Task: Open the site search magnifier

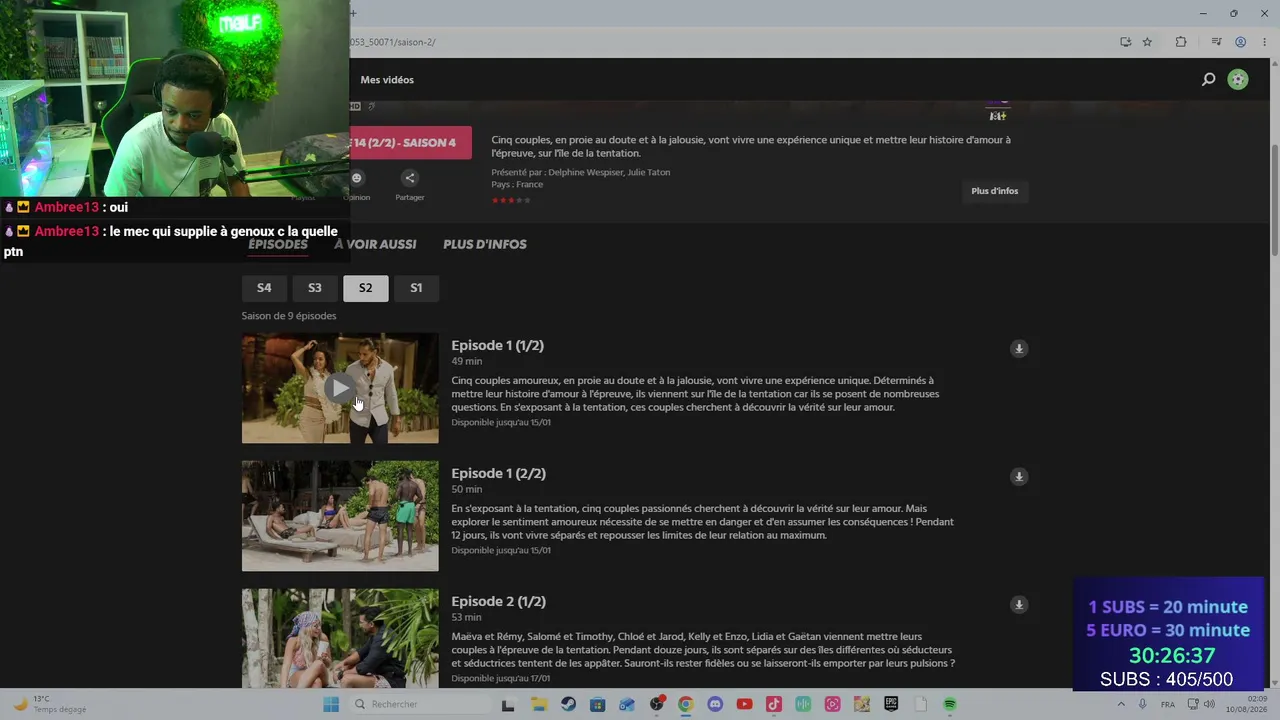Action: point(1208,80)
